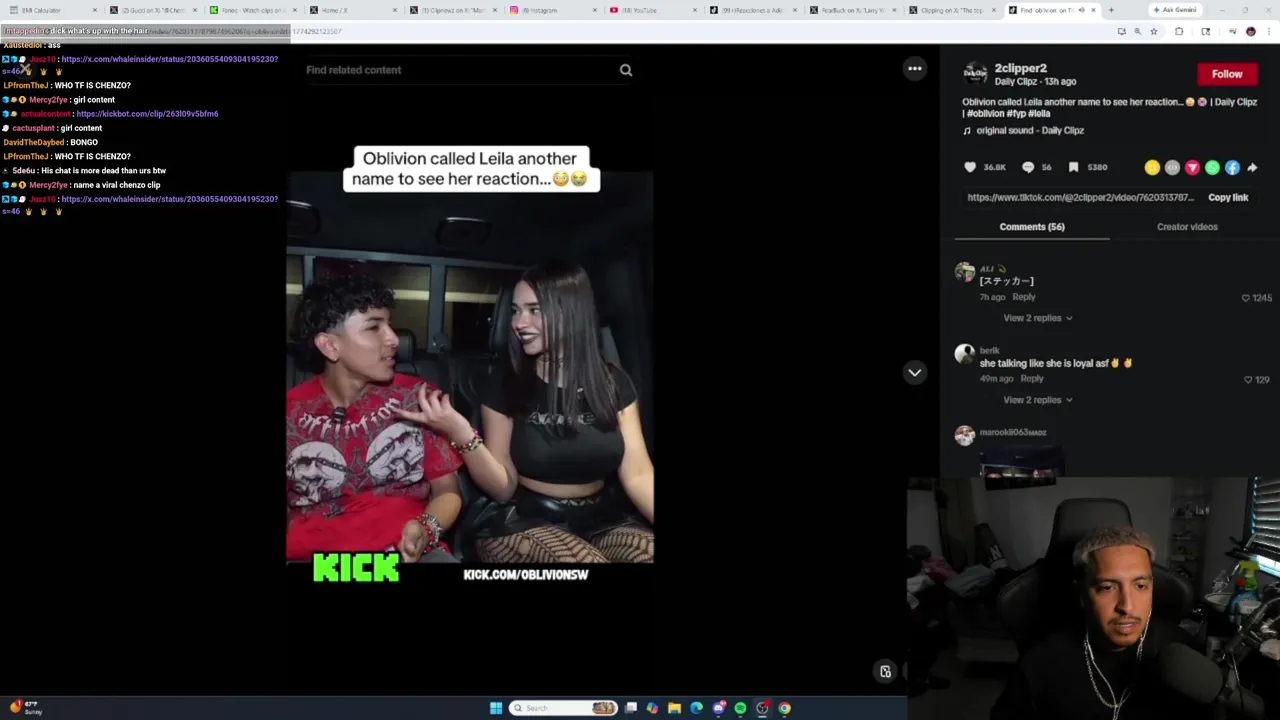Image resolution: width=1280 pixels, height=720 pixels.
Task: Like the video with the heart icon
Action: [x=970, y=168]
